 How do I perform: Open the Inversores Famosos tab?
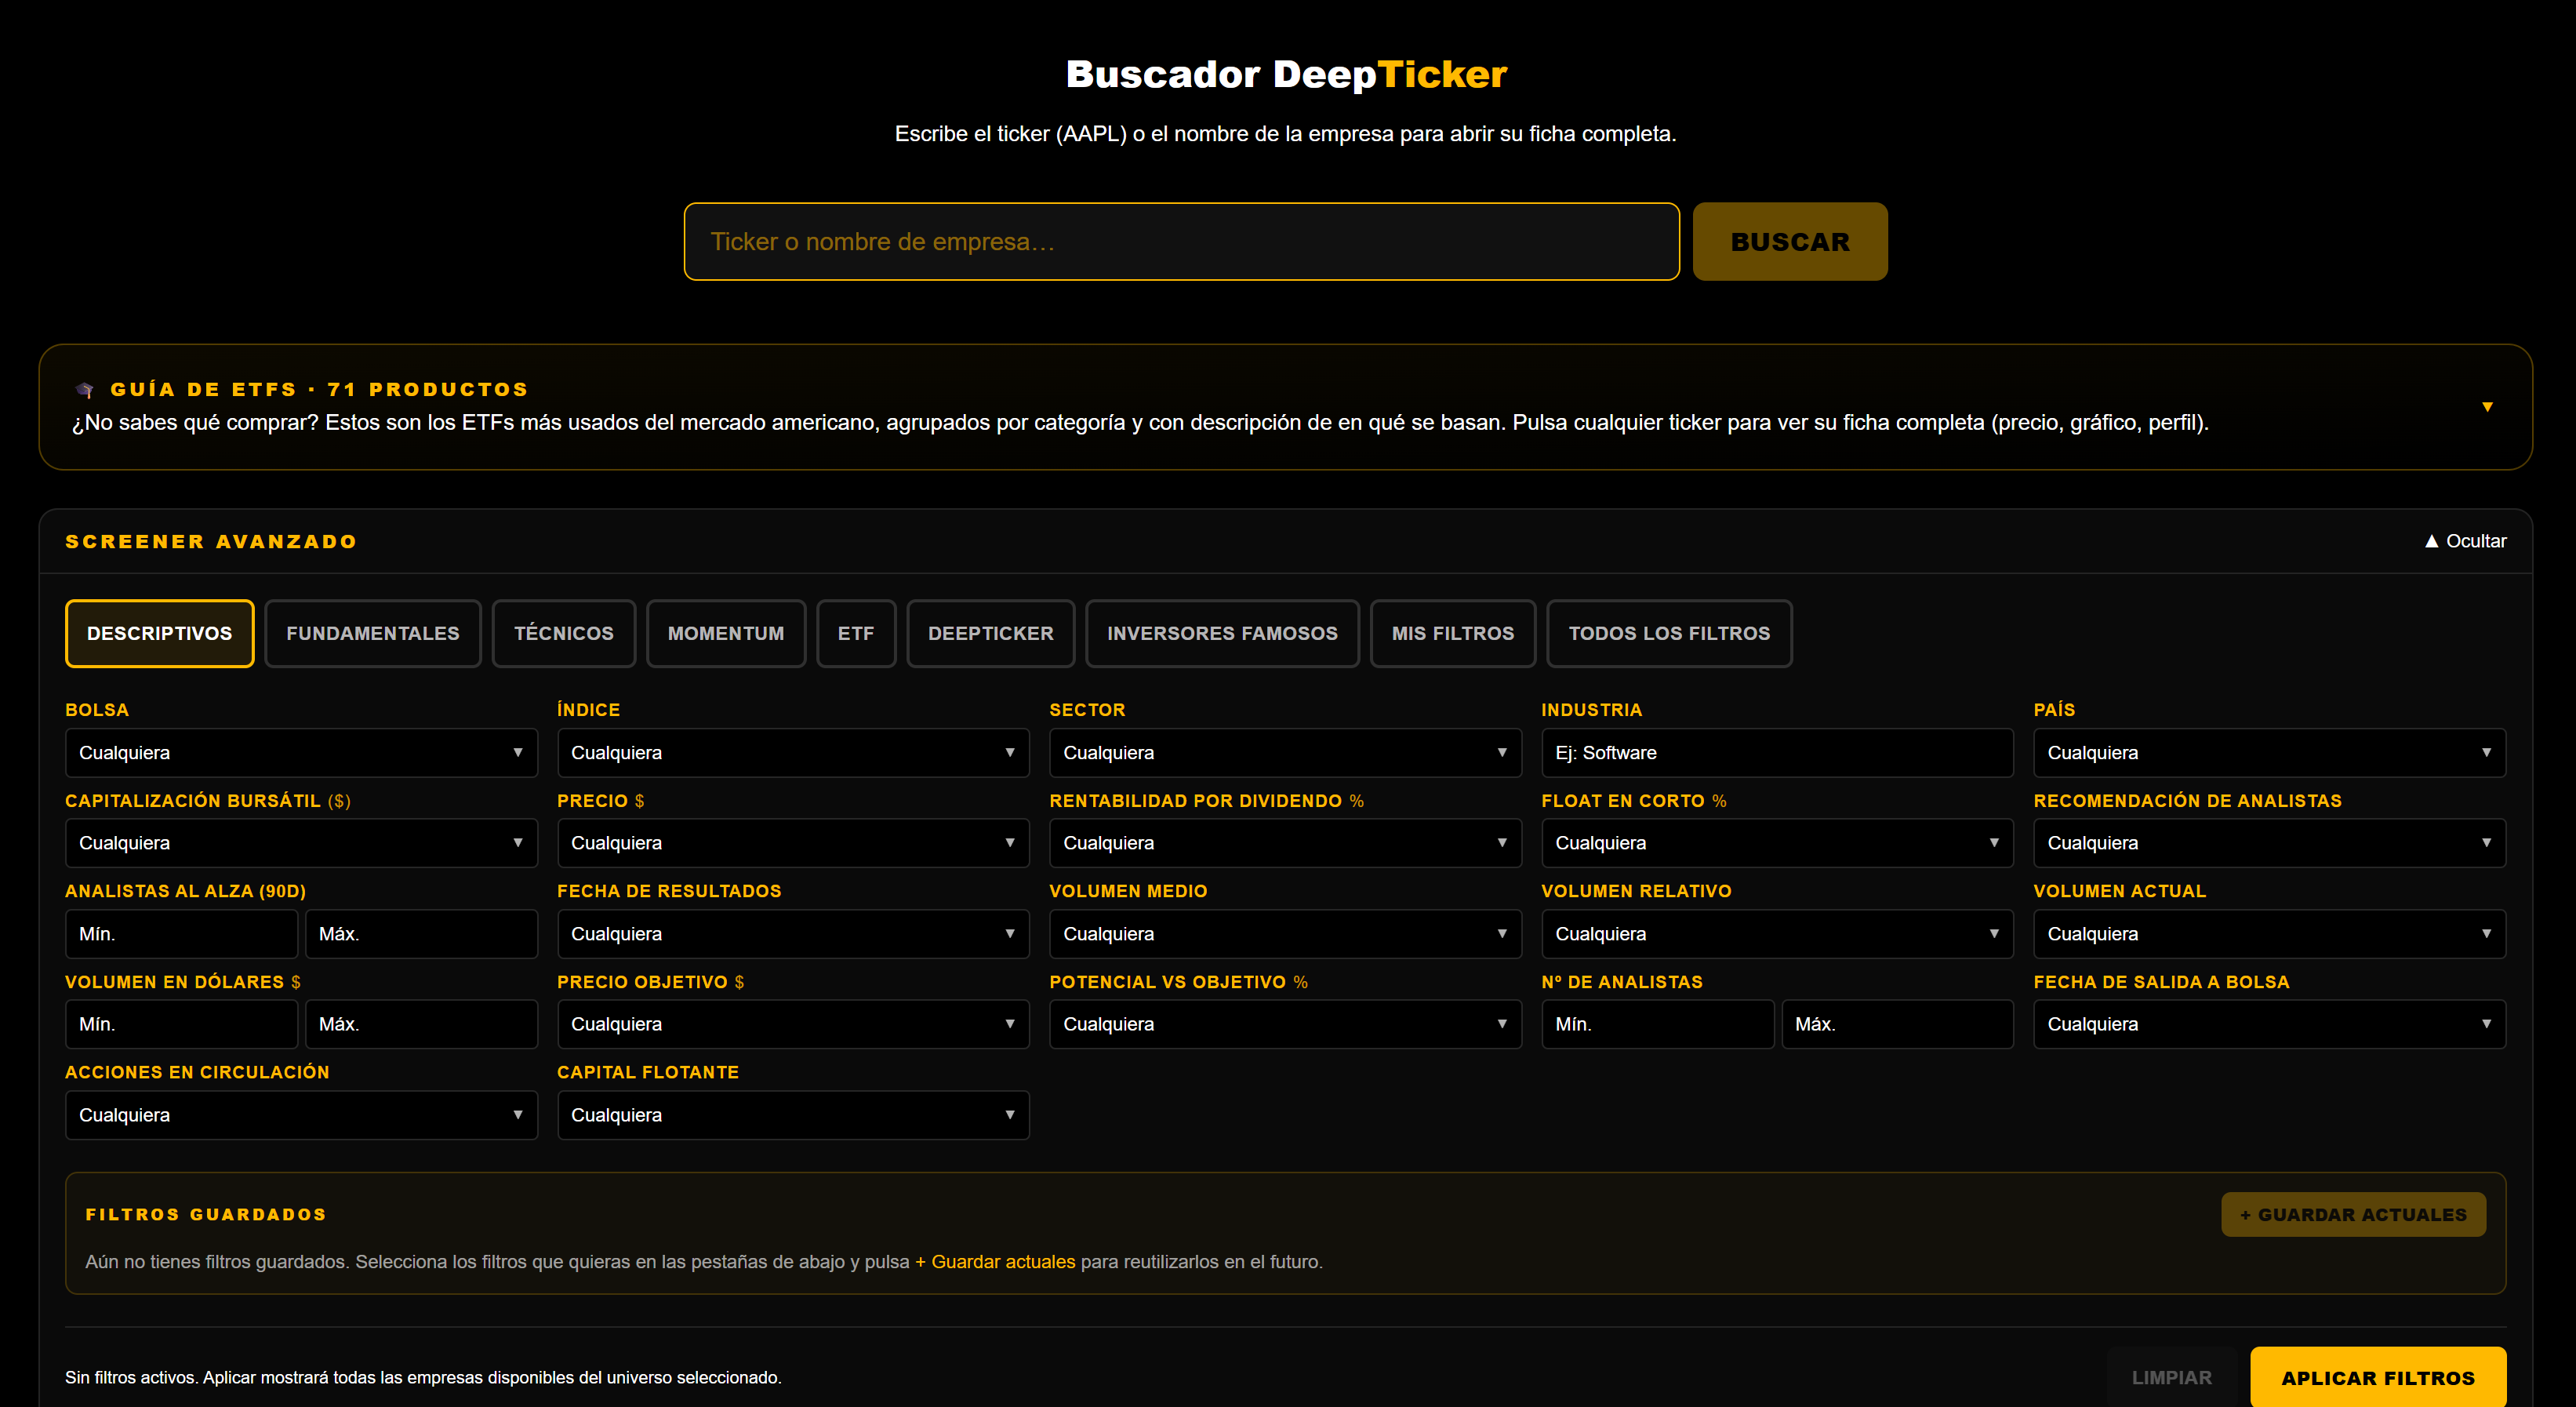coord(1222,633)
